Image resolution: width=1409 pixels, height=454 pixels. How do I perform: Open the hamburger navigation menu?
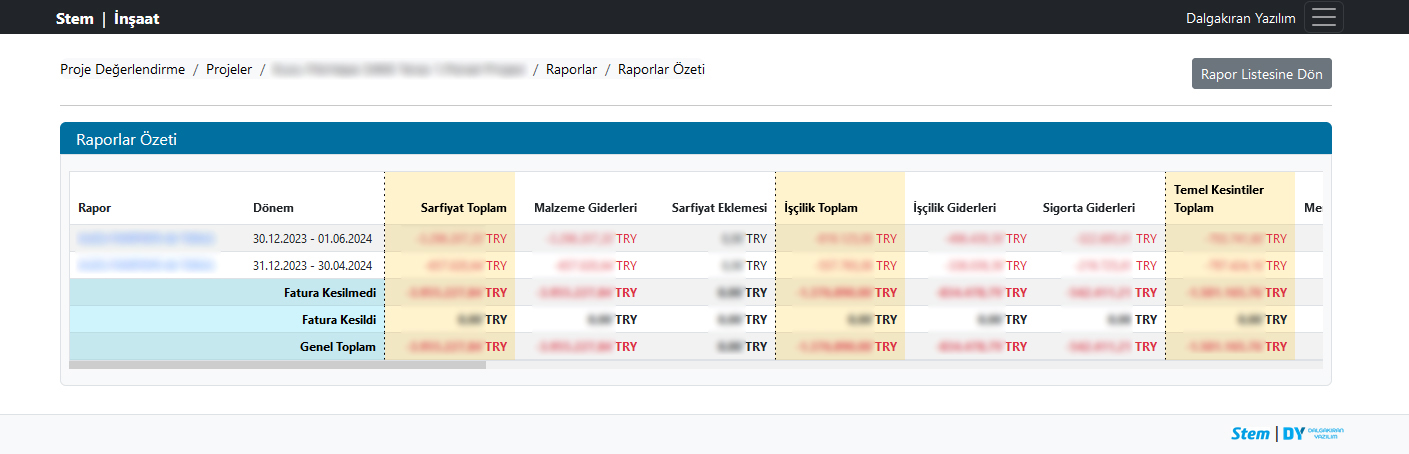[1323, 18]
